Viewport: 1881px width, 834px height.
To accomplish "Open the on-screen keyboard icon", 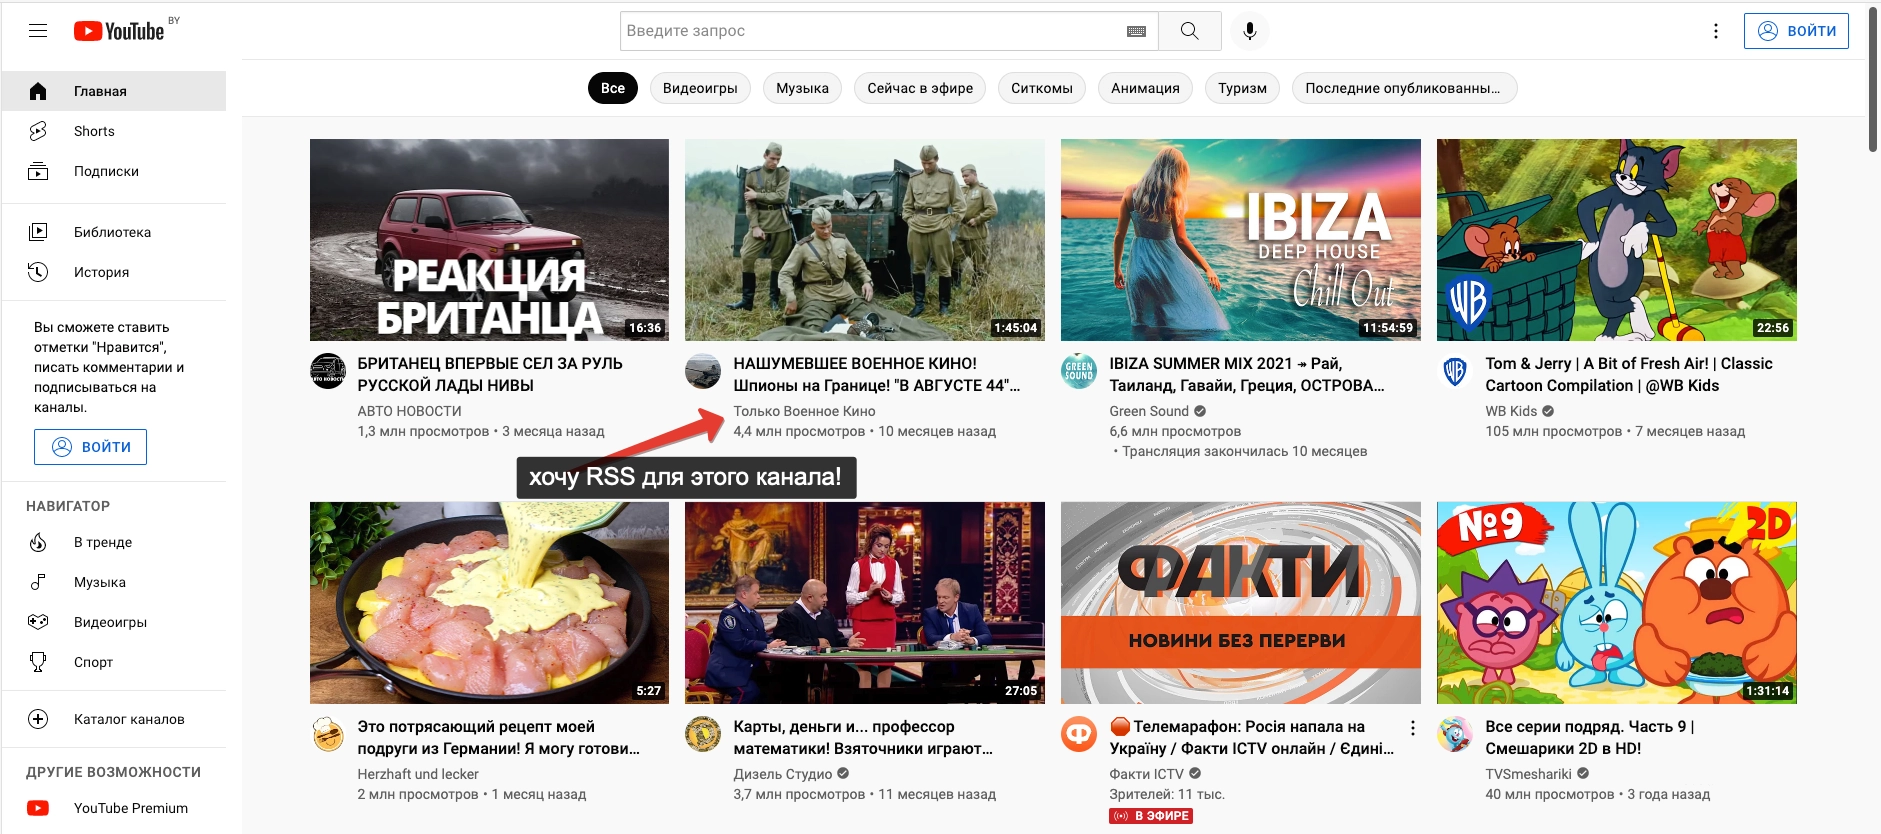I will point(1136,31).
